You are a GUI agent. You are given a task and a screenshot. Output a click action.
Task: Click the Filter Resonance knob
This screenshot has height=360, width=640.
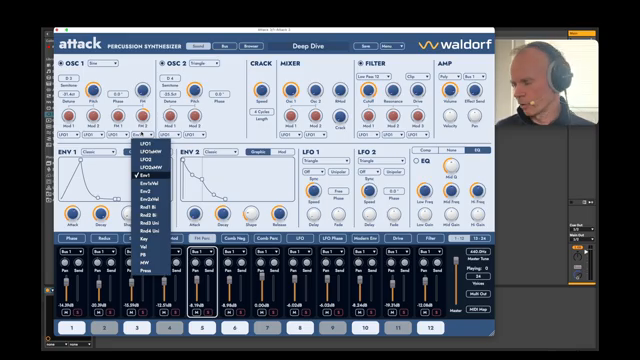[393, 90]
